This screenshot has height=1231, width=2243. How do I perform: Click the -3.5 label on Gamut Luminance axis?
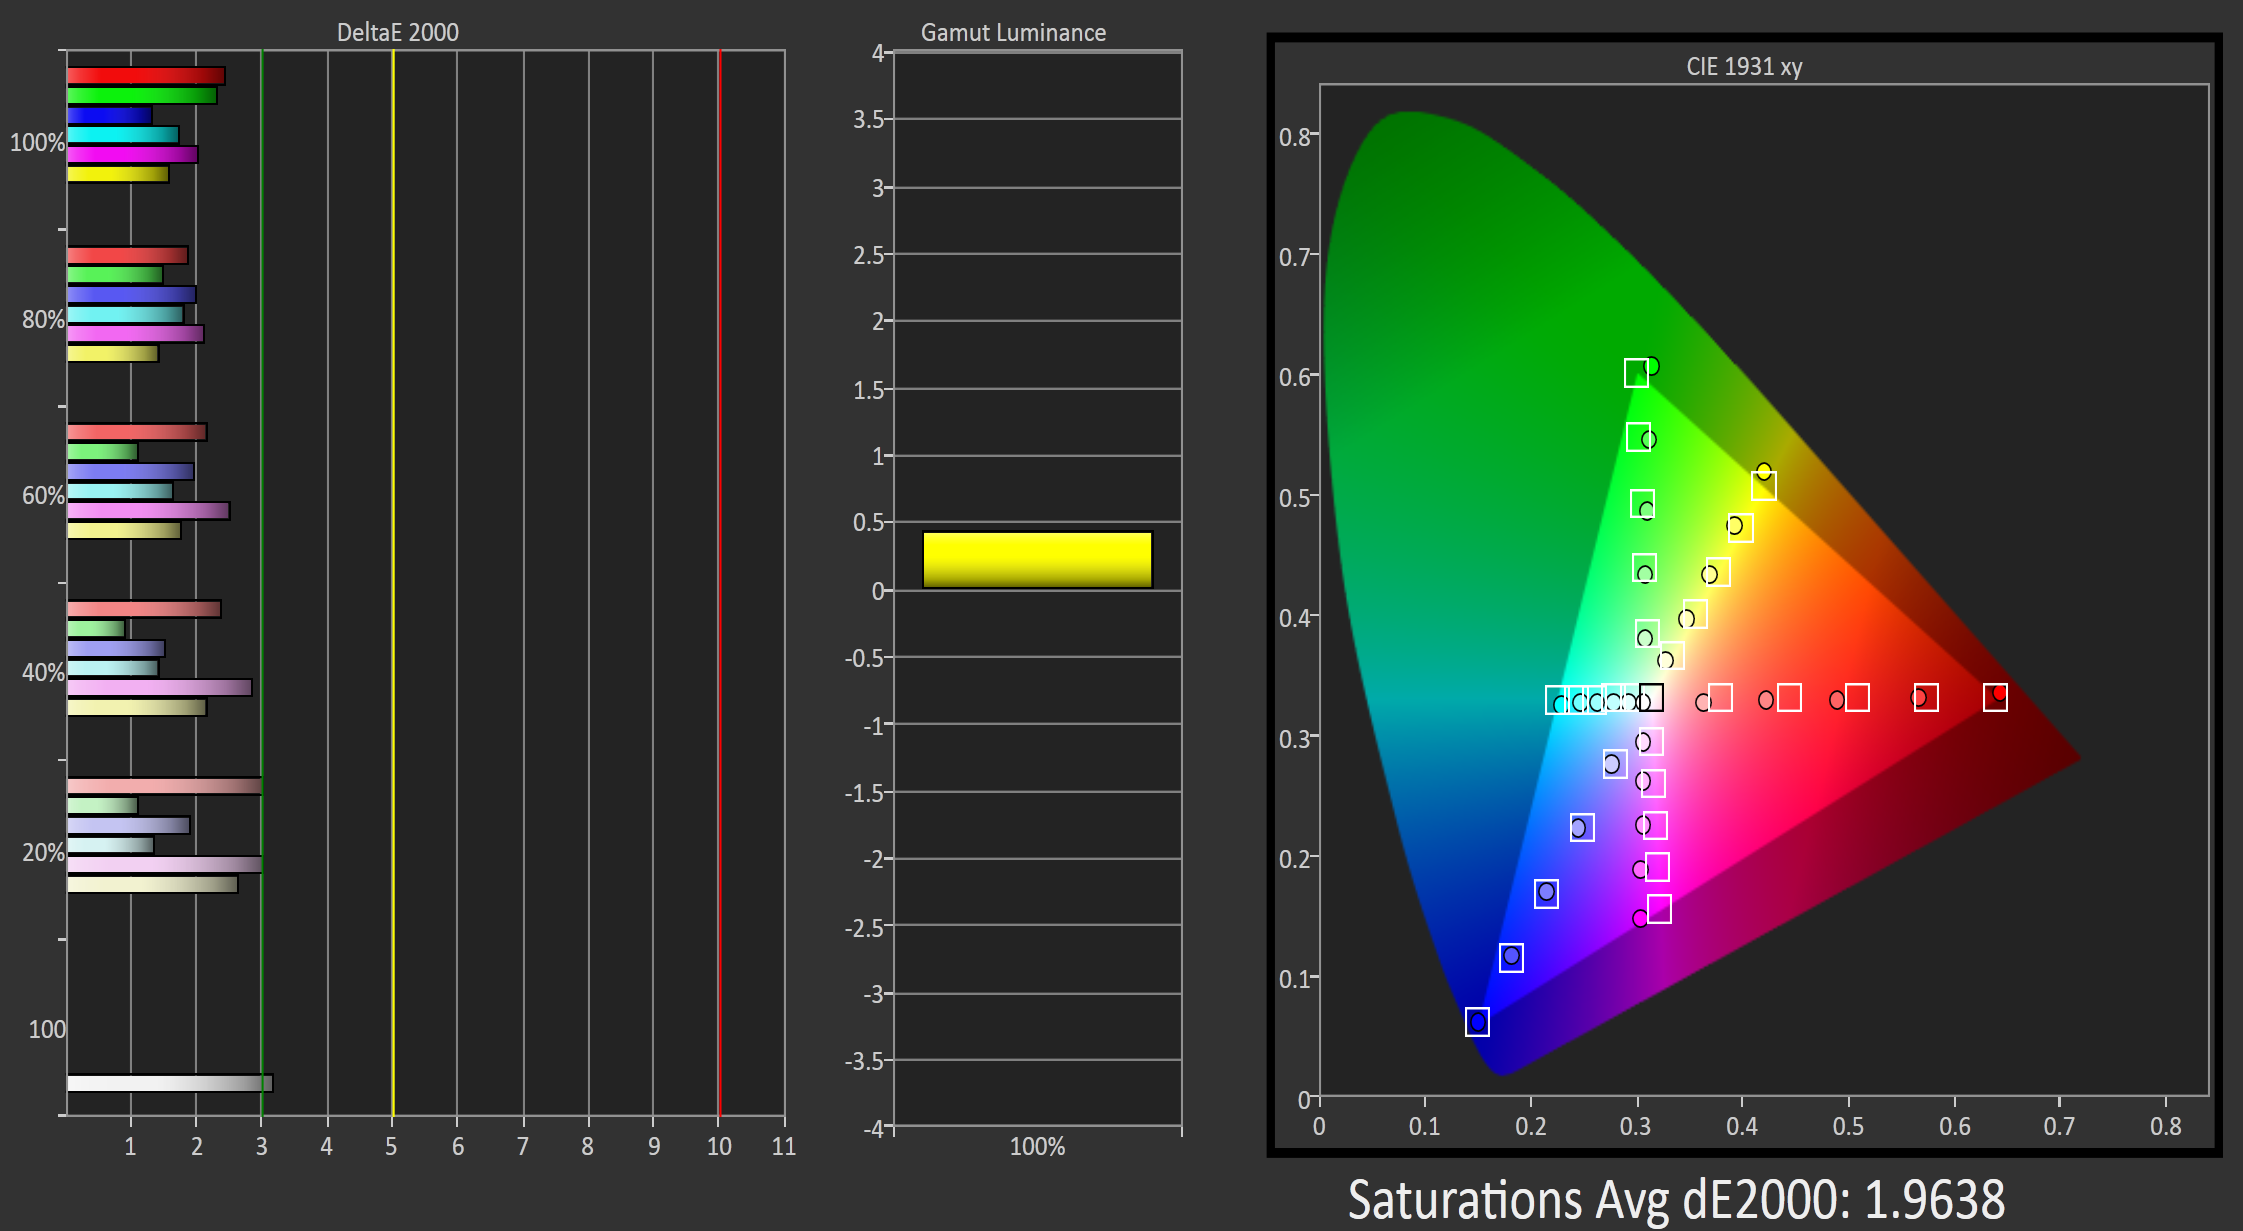click(x=865, y=1061)
